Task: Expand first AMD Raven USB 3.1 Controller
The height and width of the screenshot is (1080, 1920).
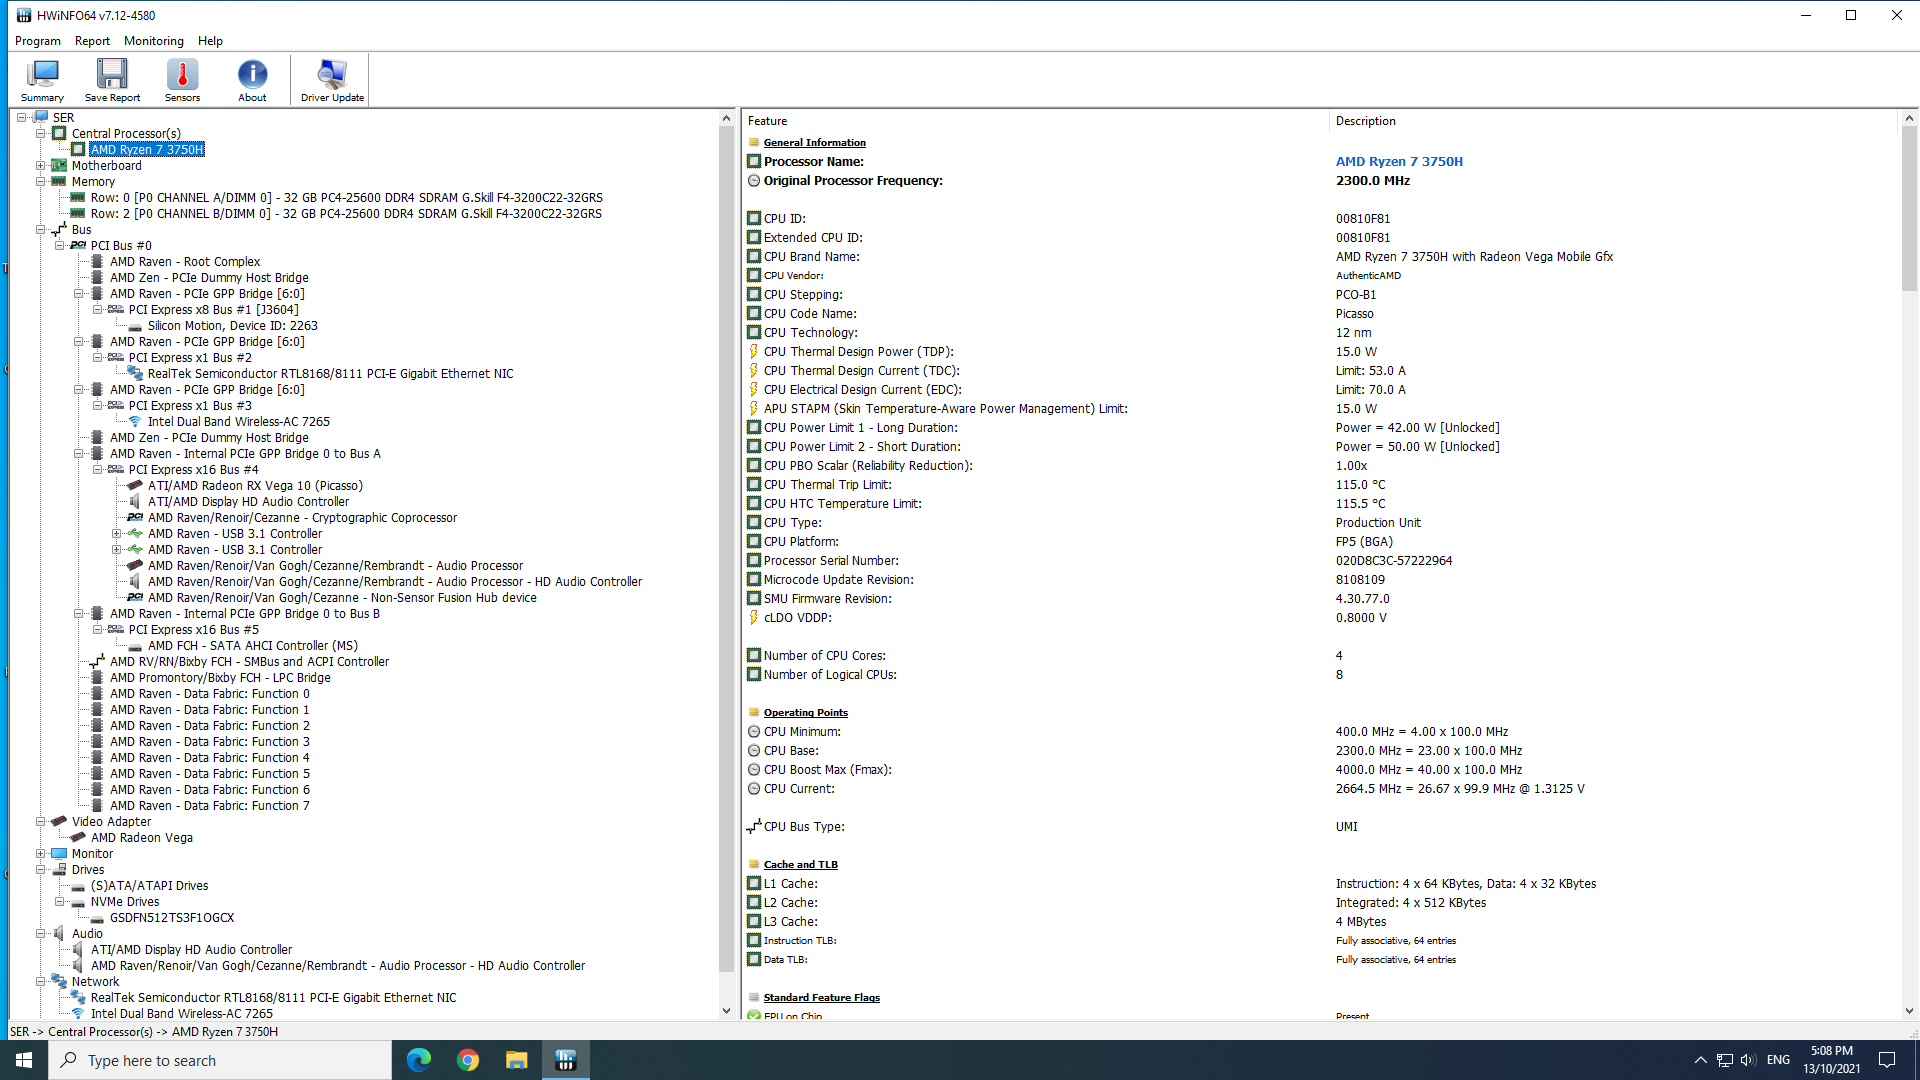Action: [117, 534]
